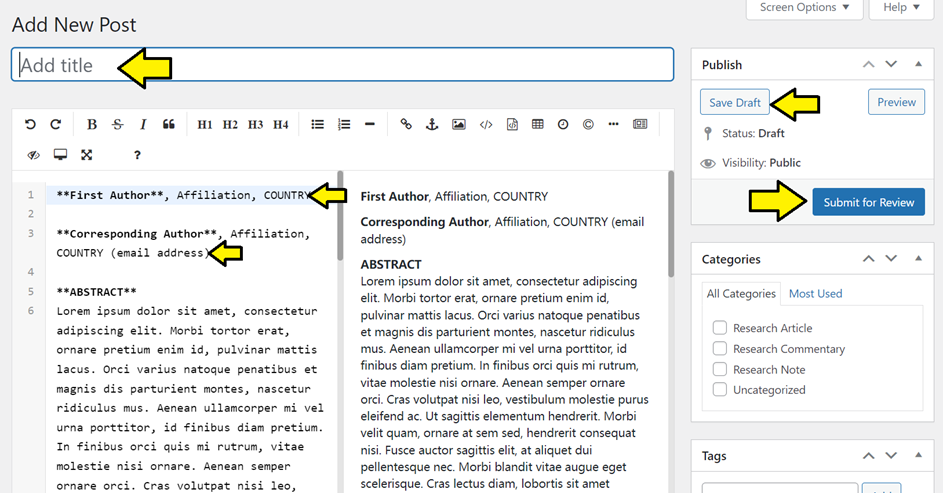This screenshot has height=493, width=943.
Task: Click the Save Draft button
Action: 735,102
